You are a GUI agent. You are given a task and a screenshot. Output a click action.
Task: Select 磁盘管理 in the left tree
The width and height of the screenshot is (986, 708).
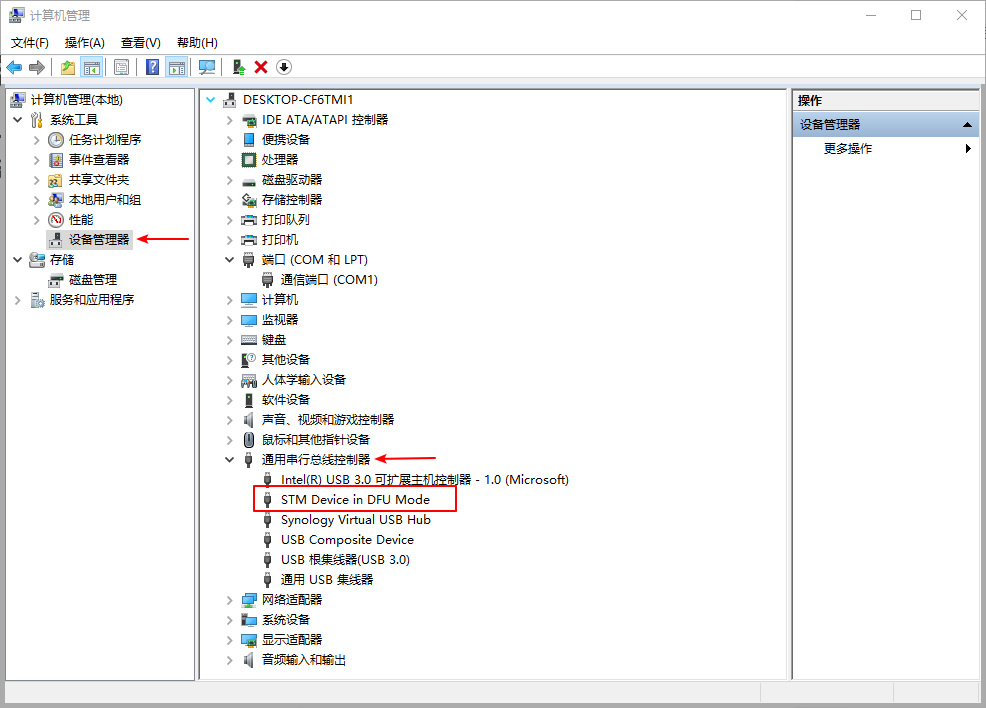click(x=92, y=280)
